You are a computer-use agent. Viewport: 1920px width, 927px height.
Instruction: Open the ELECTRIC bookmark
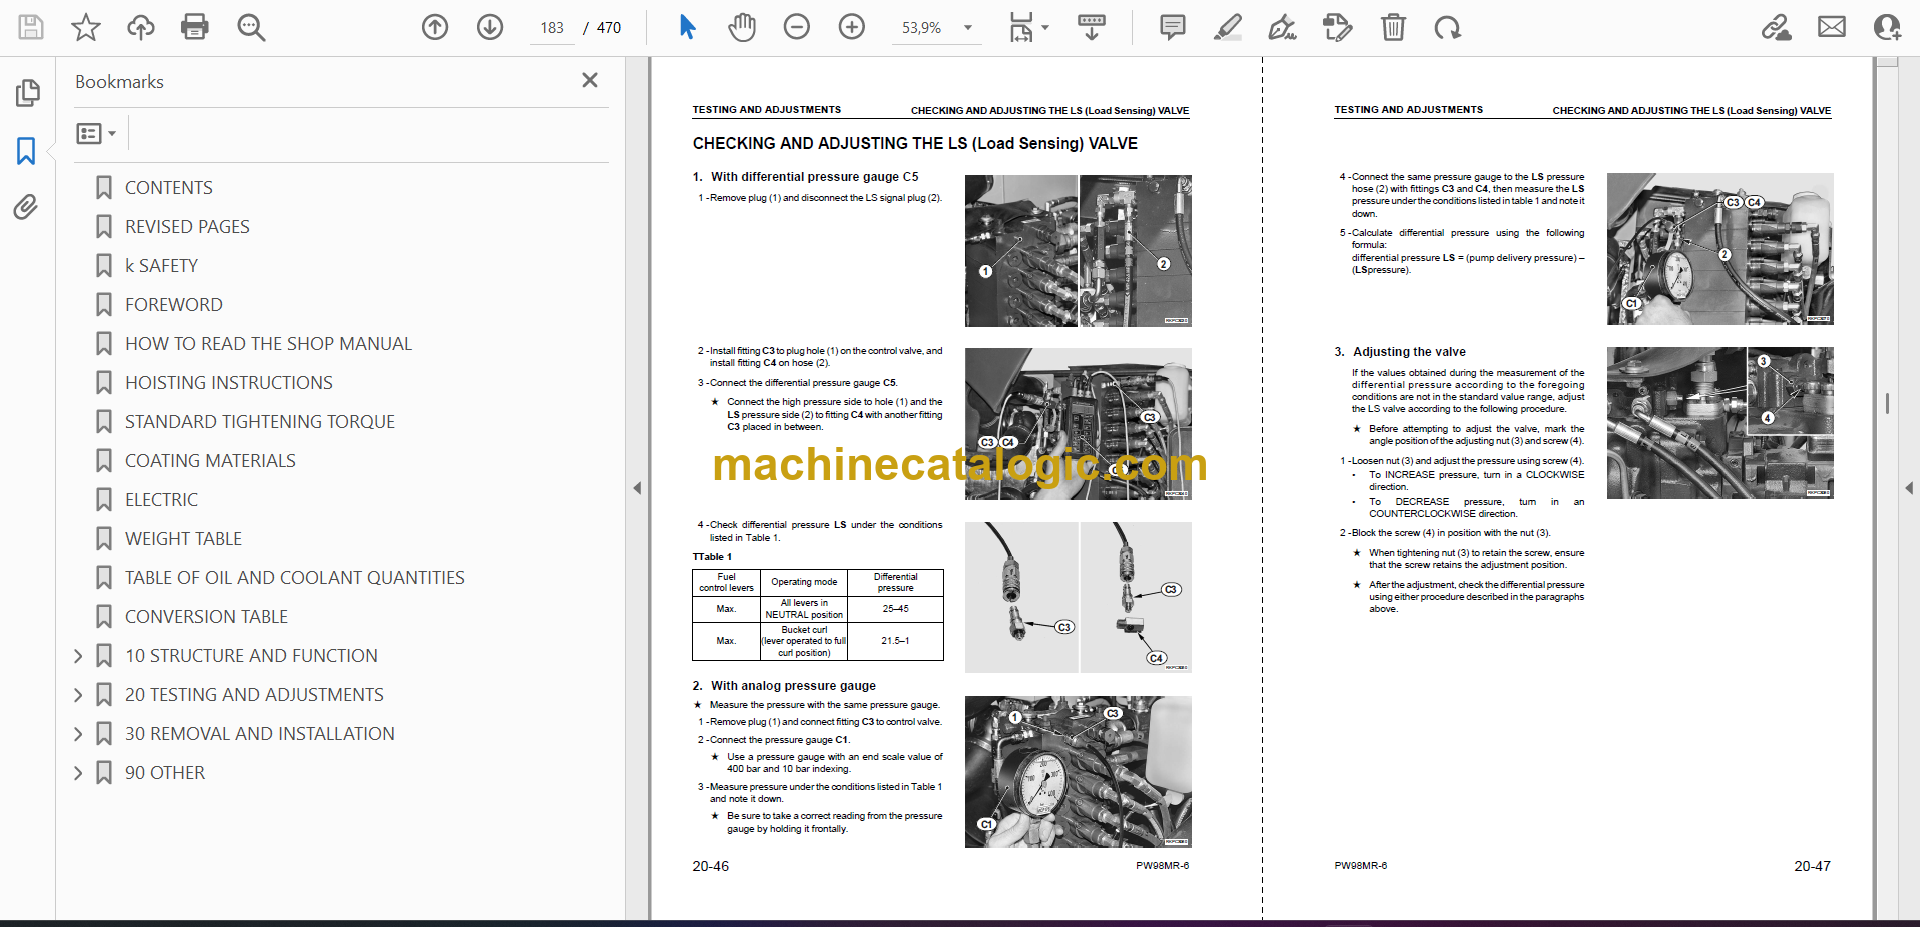(x=161, y=500)
